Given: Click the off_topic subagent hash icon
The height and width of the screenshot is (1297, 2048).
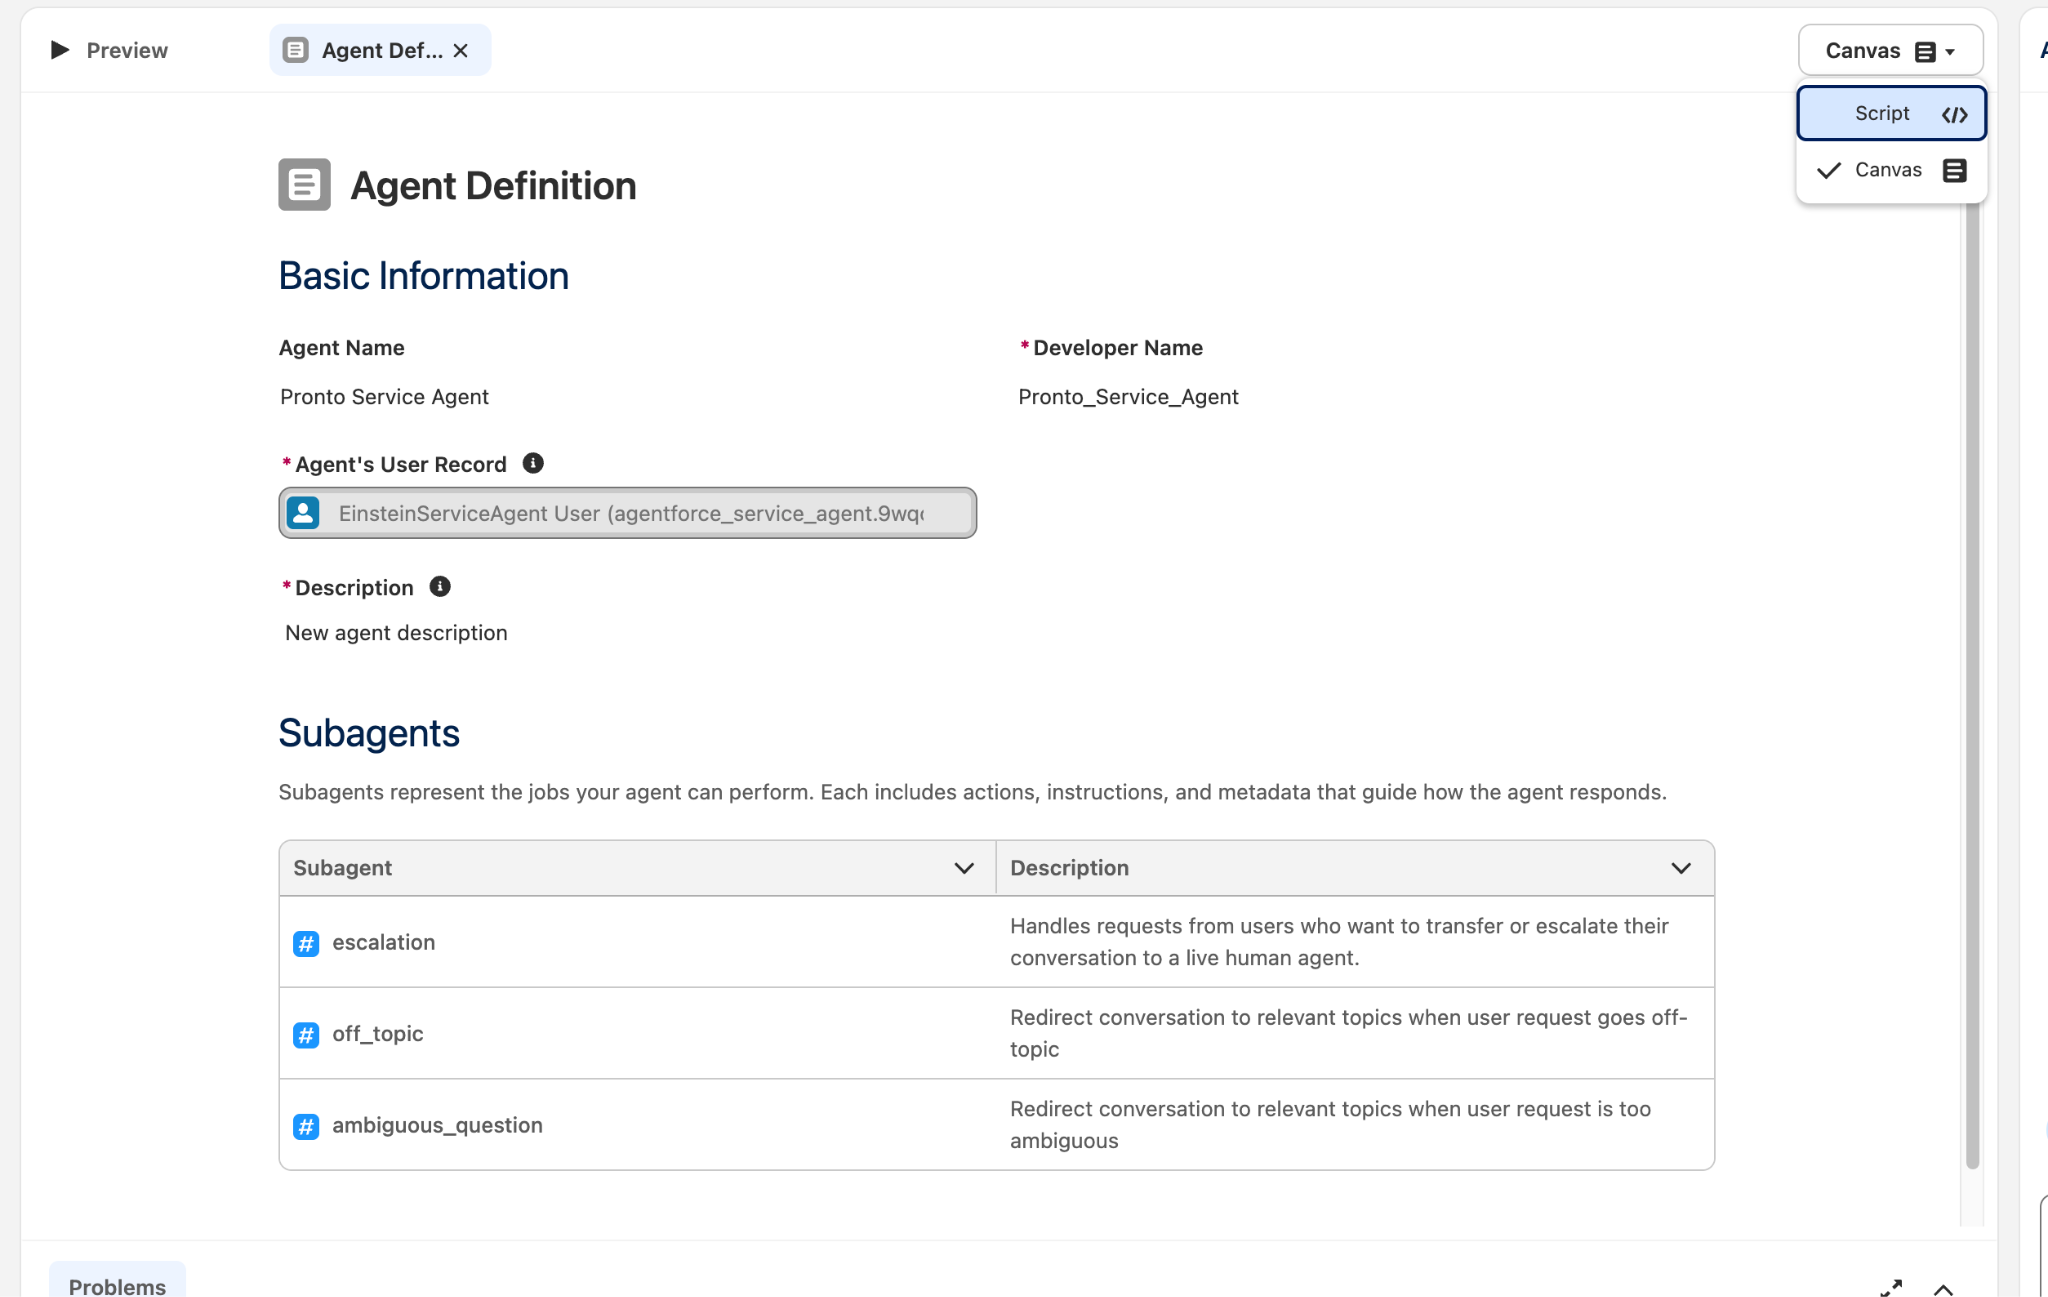Looking at the screenshot, I should pos(306,1034).
